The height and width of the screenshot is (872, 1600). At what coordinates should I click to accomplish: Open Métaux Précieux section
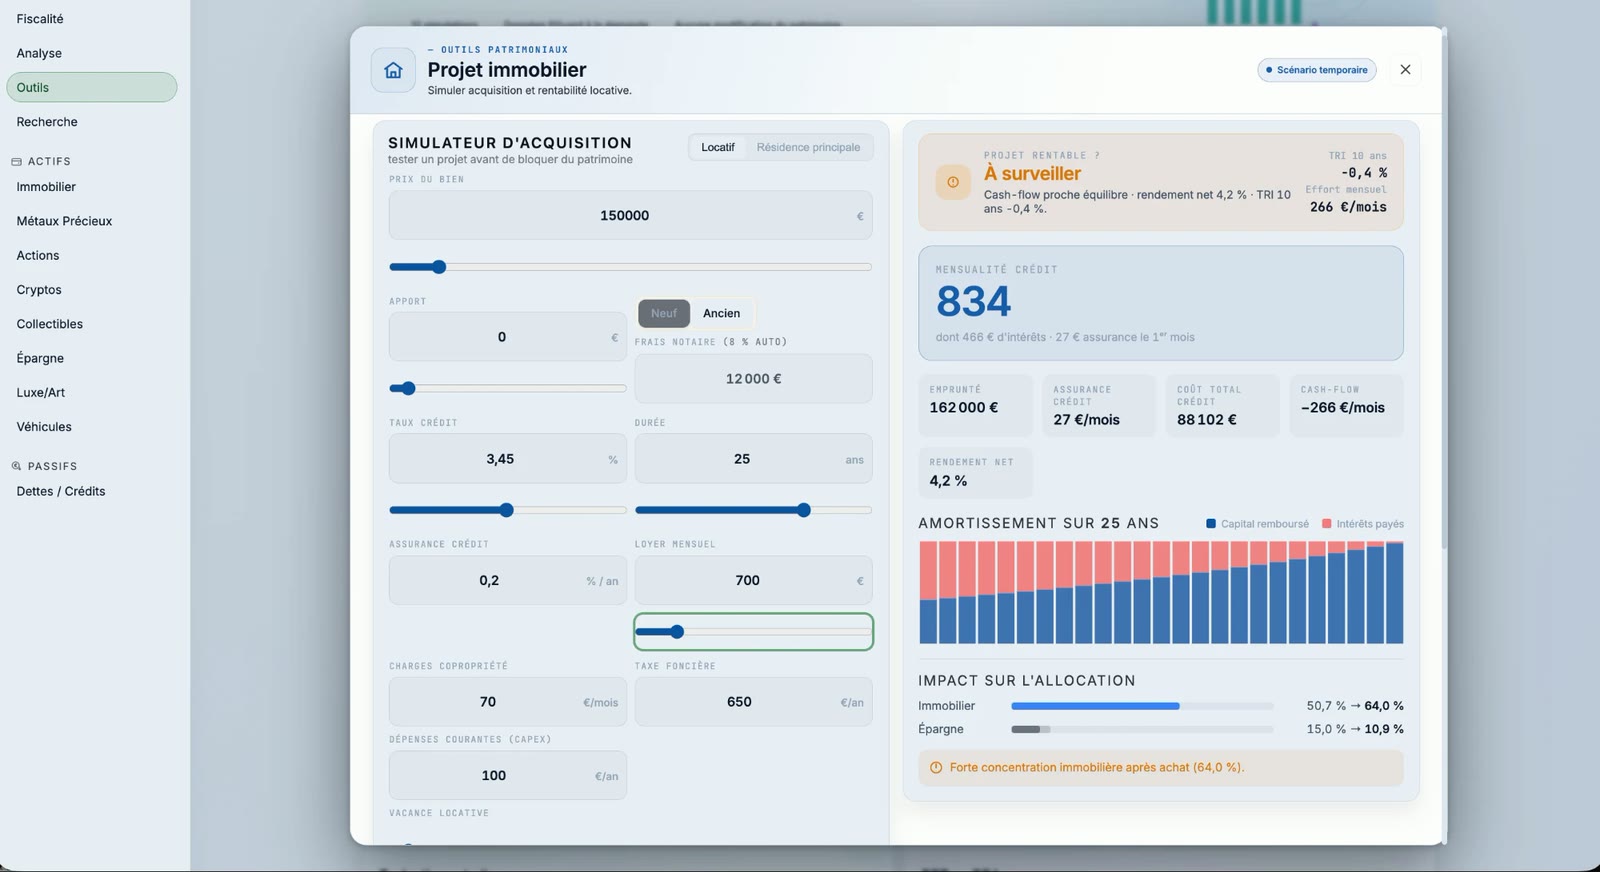pyautogui.click(x=64, y=221)
